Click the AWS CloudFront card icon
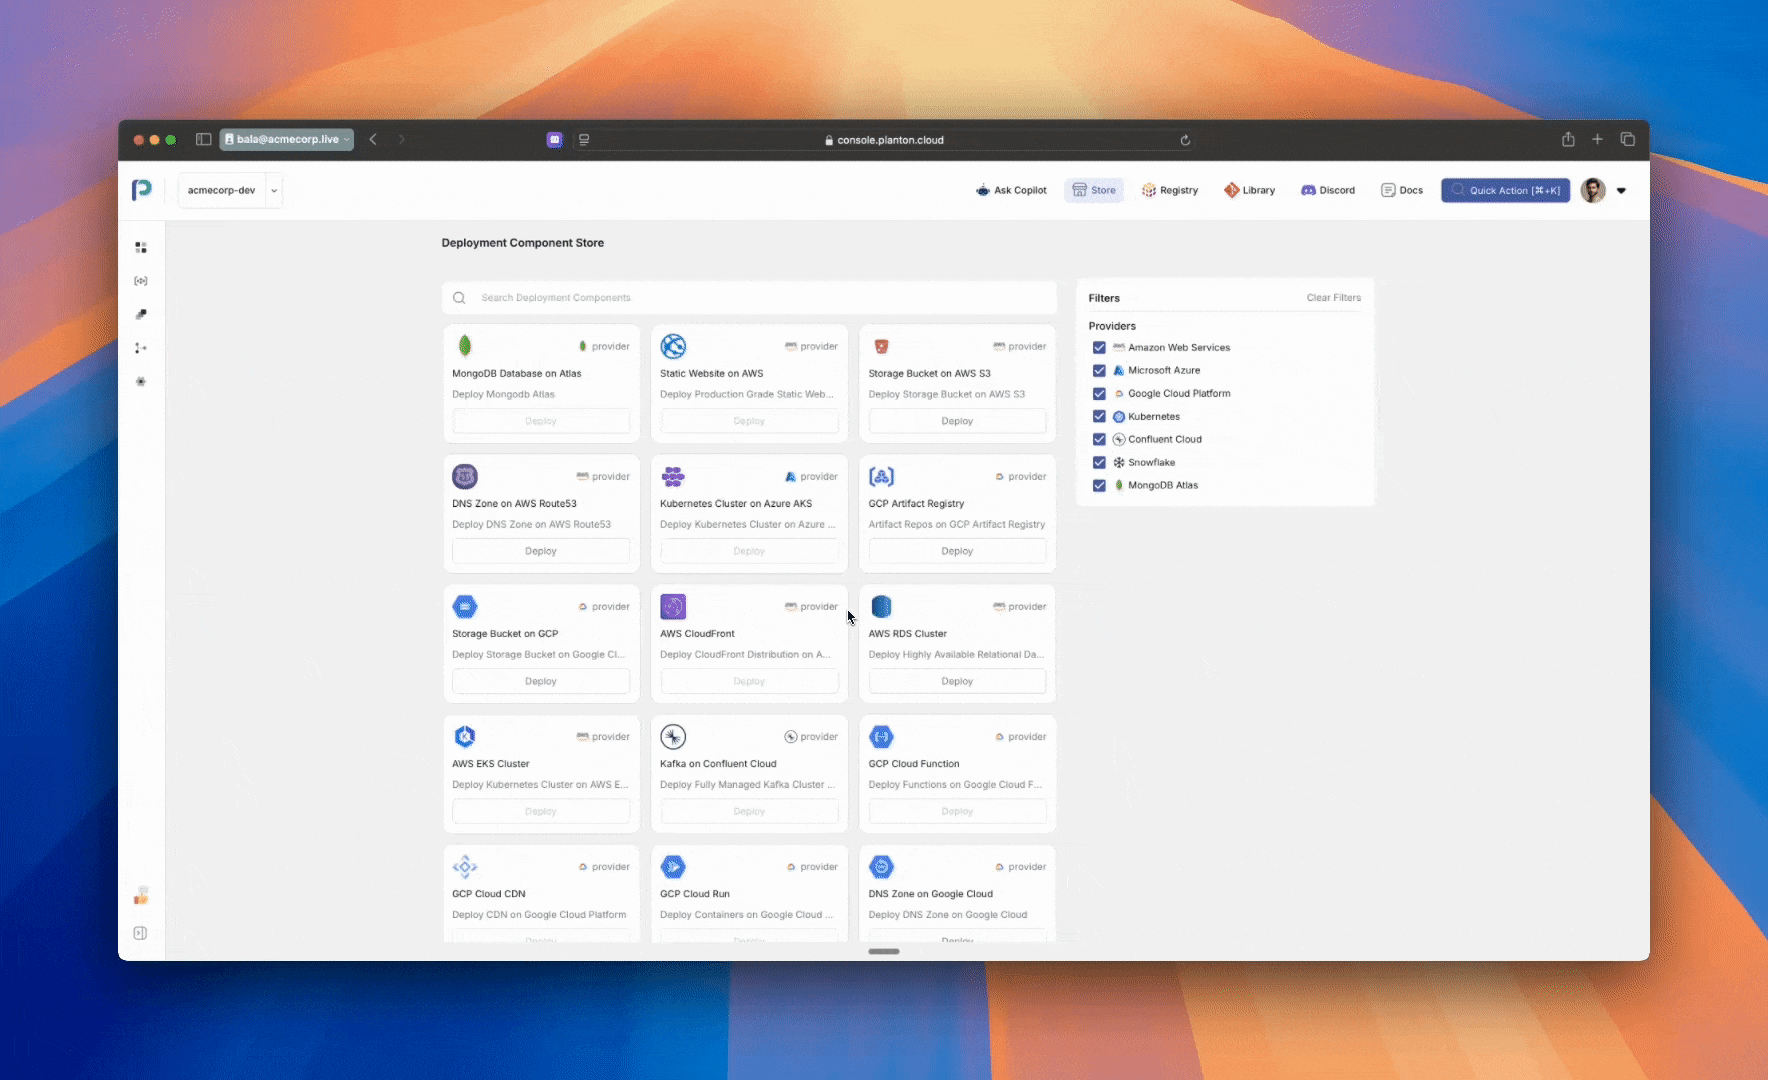Screen dimensions: 1768x1080 click(x=673, y=606)
